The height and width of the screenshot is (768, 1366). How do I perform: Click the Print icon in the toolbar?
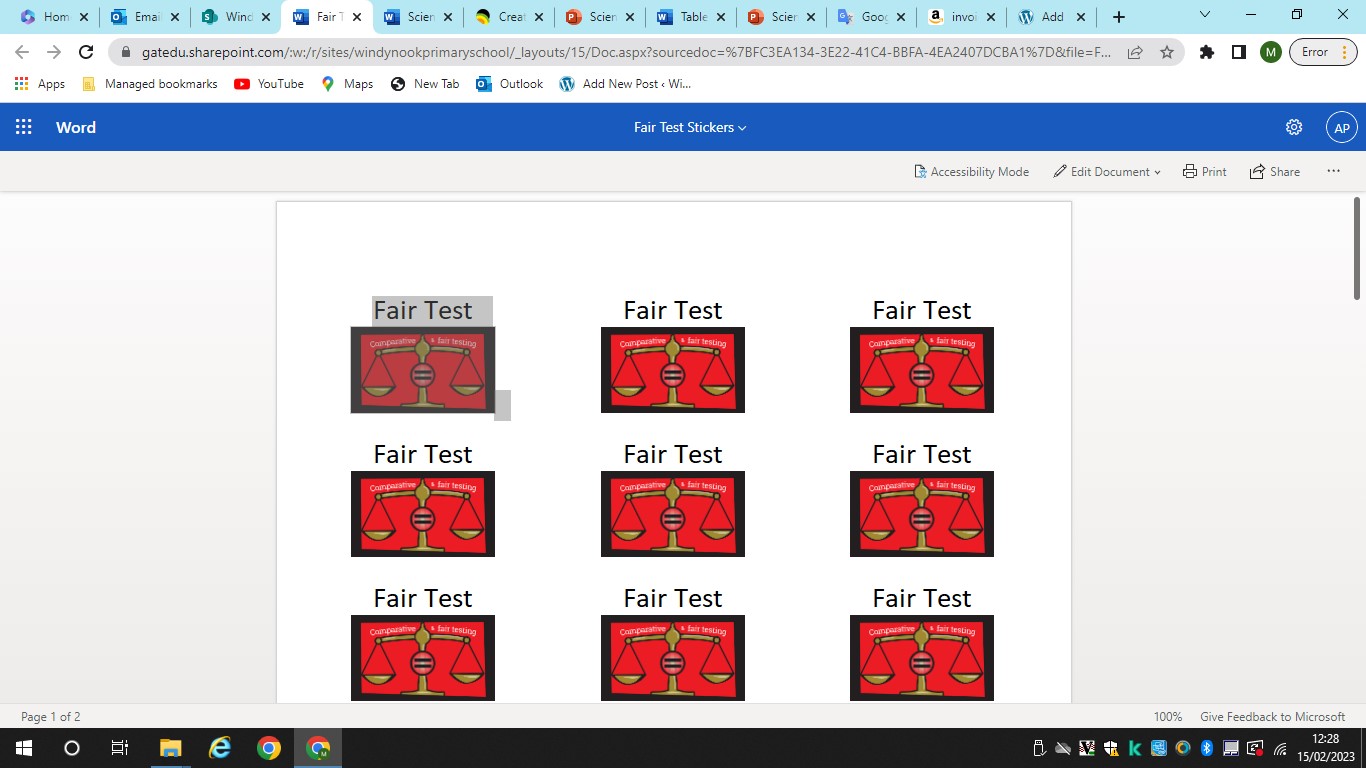[1204, 171]
